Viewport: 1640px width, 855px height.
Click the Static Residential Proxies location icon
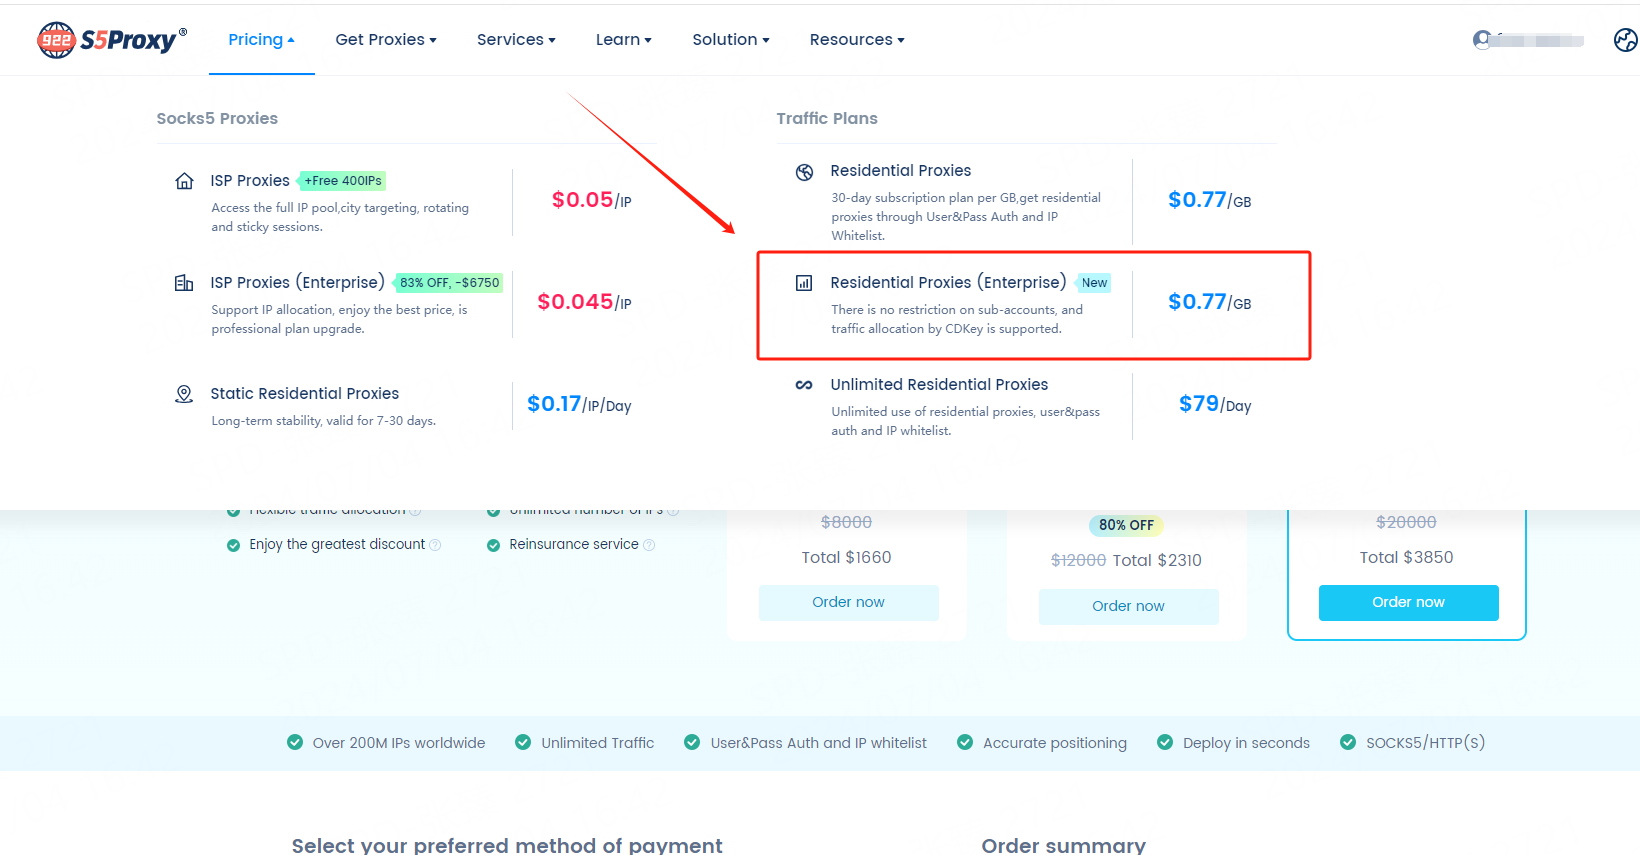pos(184,394)
